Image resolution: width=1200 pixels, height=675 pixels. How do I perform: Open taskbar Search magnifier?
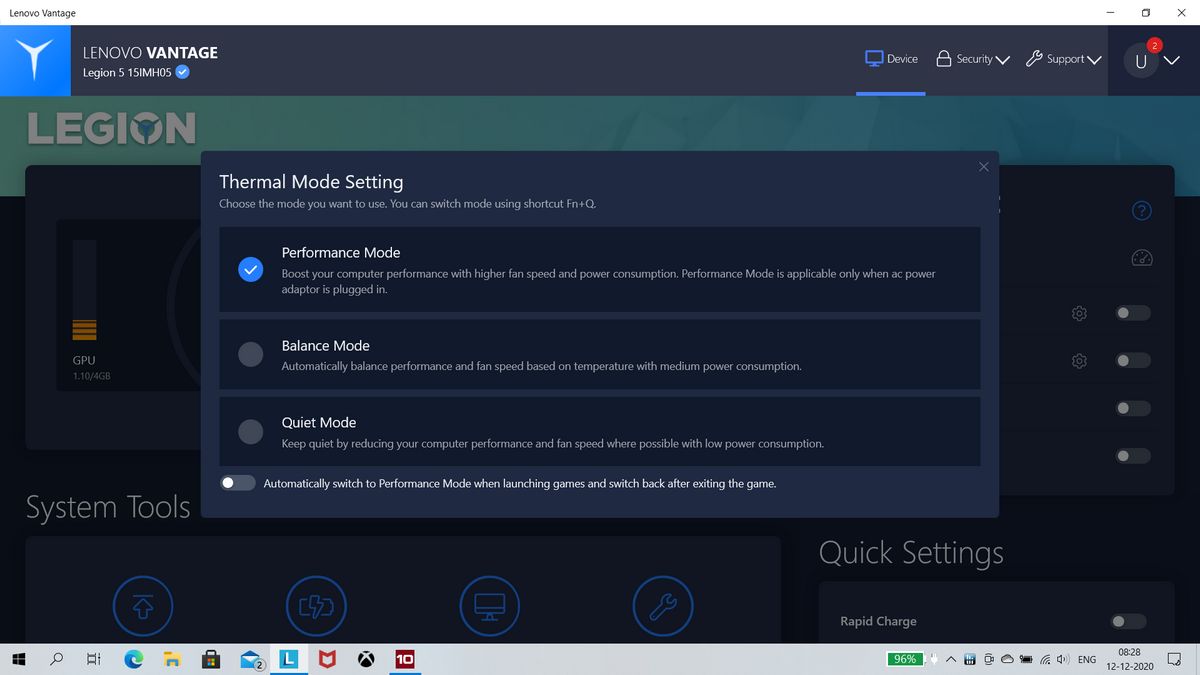[x=56, y=659]
